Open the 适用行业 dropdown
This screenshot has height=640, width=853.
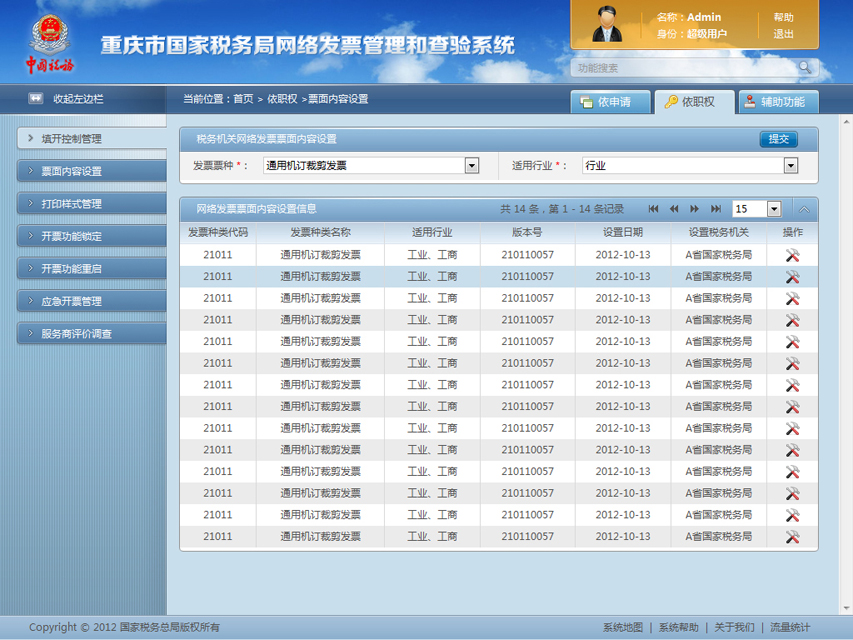click(791, 165)
